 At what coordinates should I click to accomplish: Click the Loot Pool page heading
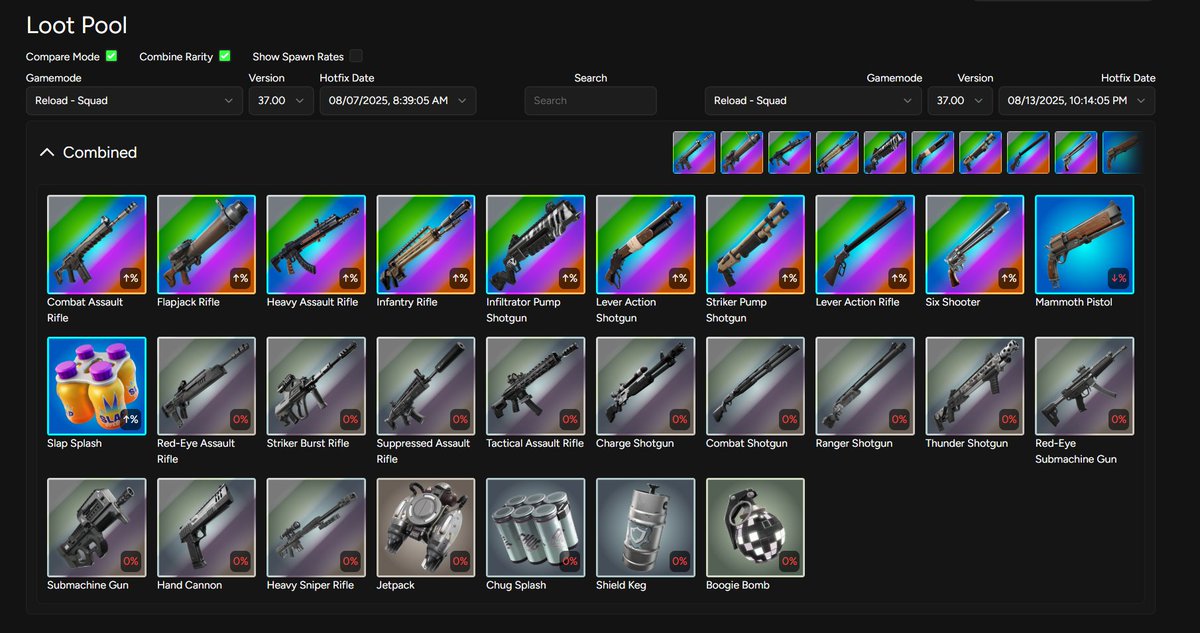coord(77,25)
